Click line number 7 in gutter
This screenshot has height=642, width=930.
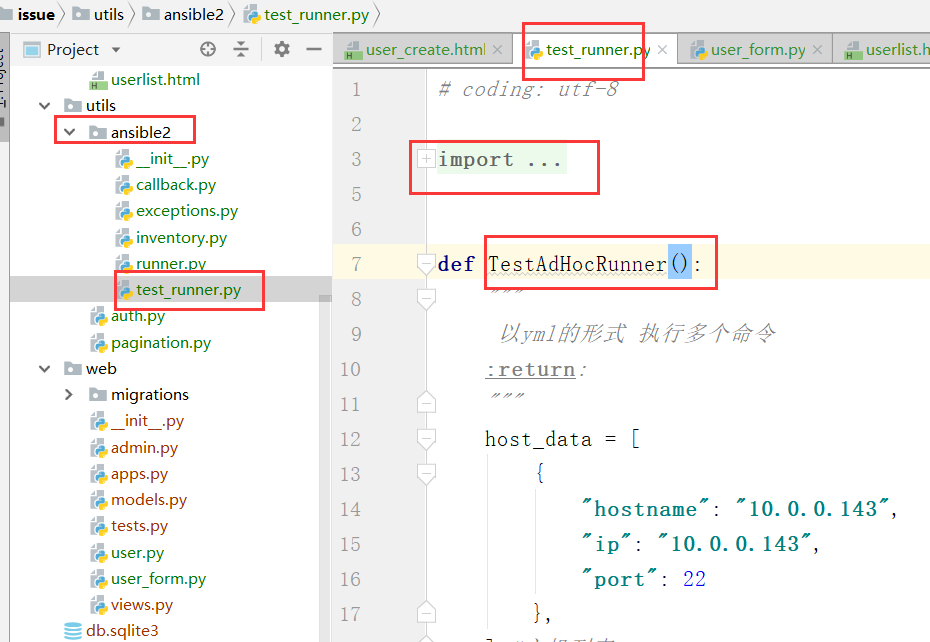click(x=356, y=263)
